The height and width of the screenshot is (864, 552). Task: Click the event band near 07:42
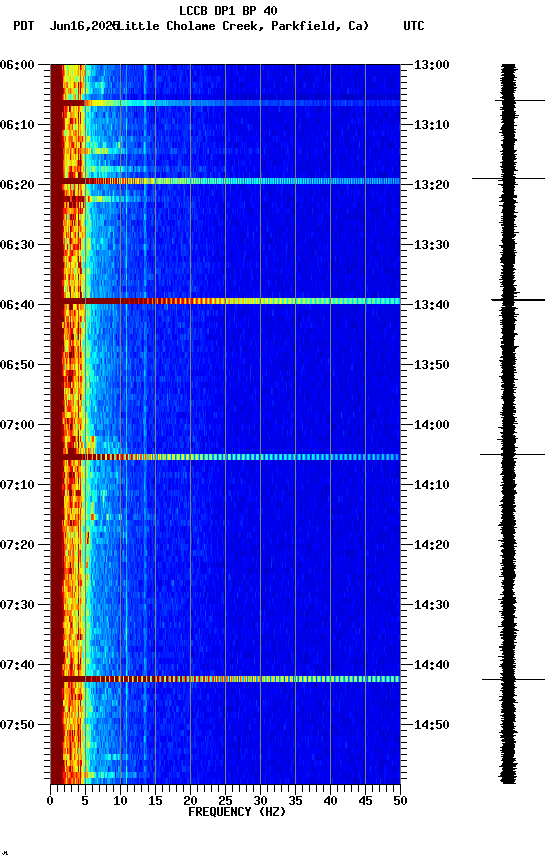click(x=225, y=679)
